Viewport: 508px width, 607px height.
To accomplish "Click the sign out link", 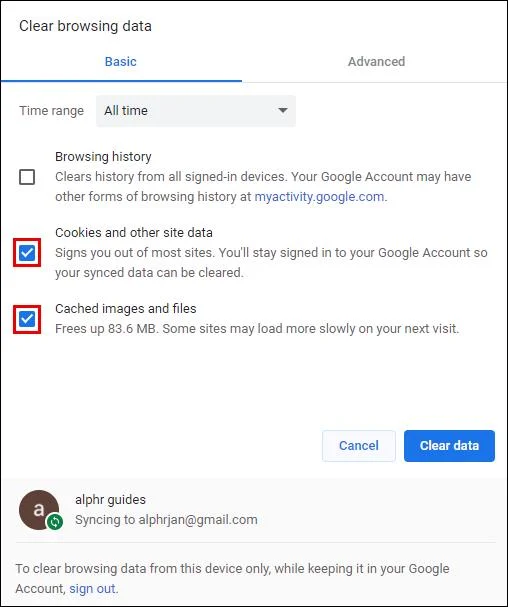I will (92, 589).
